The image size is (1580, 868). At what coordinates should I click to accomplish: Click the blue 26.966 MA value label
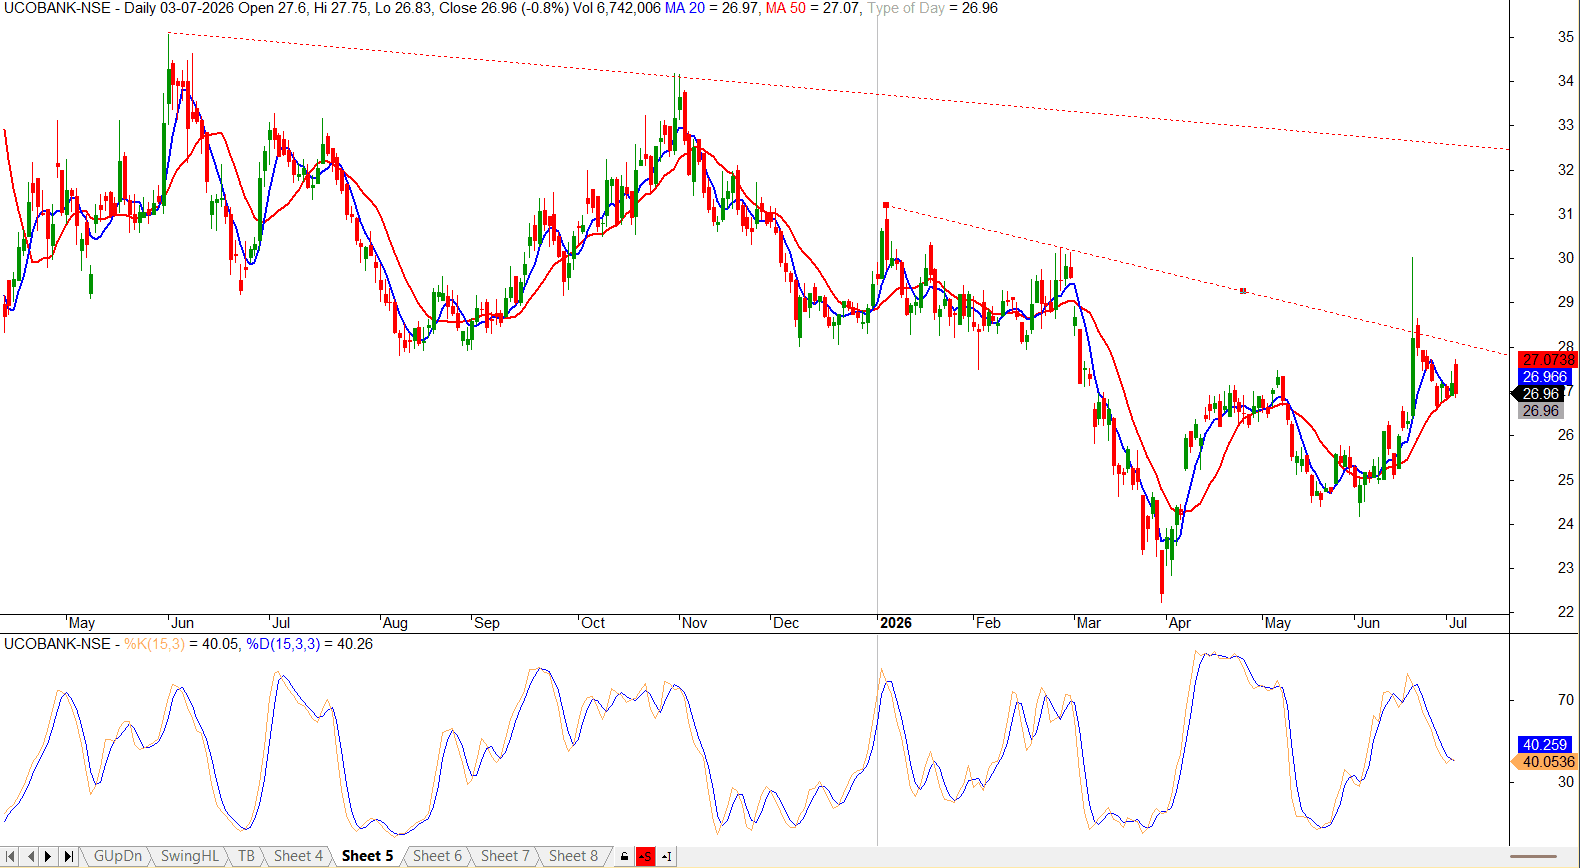[x=1545, y=377]
